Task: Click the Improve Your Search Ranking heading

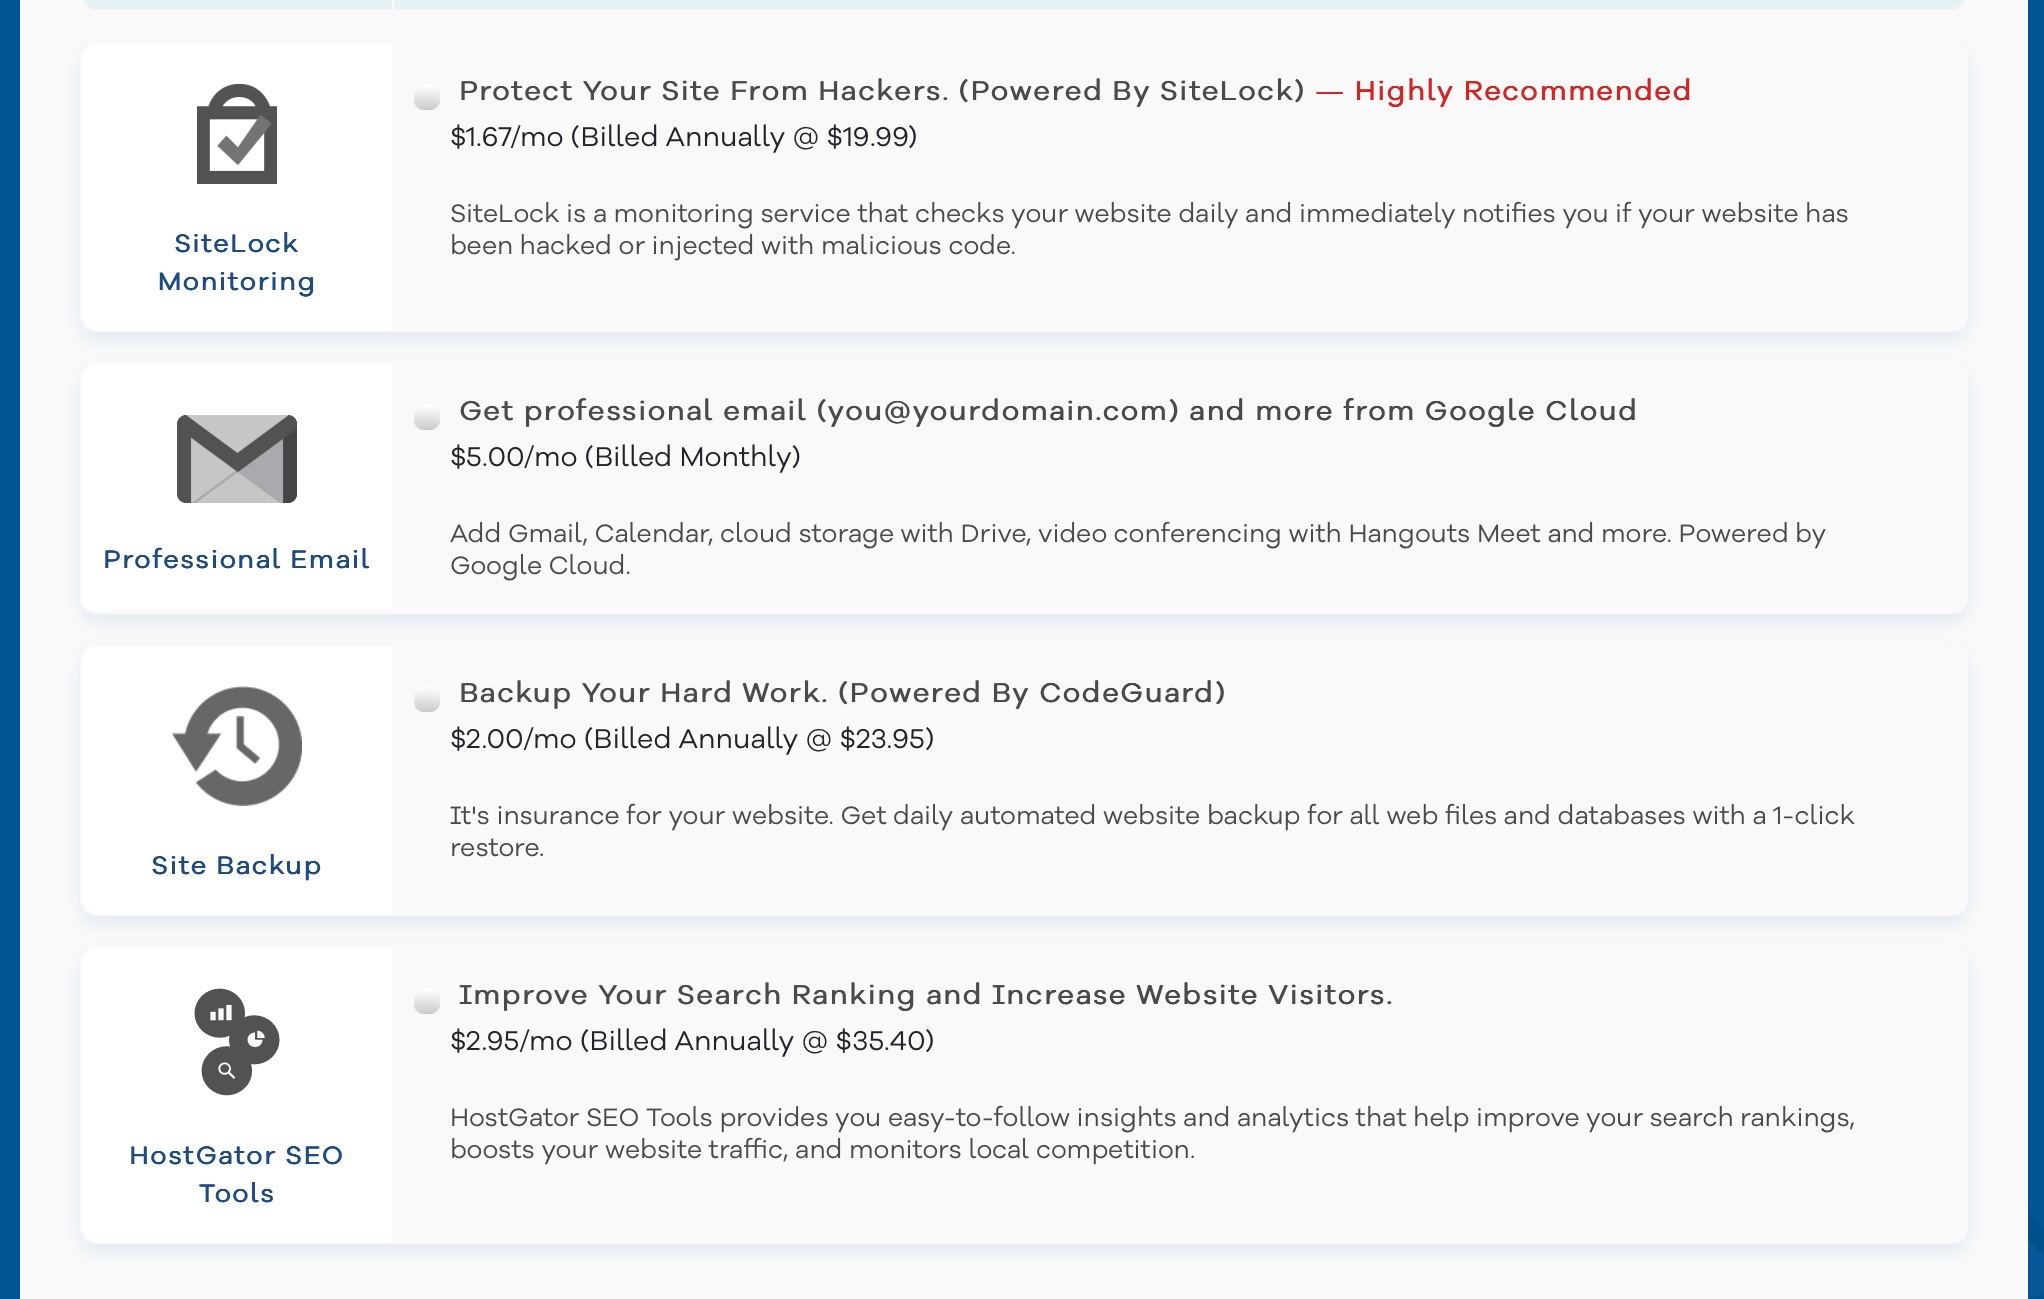Action: point(925,995)
